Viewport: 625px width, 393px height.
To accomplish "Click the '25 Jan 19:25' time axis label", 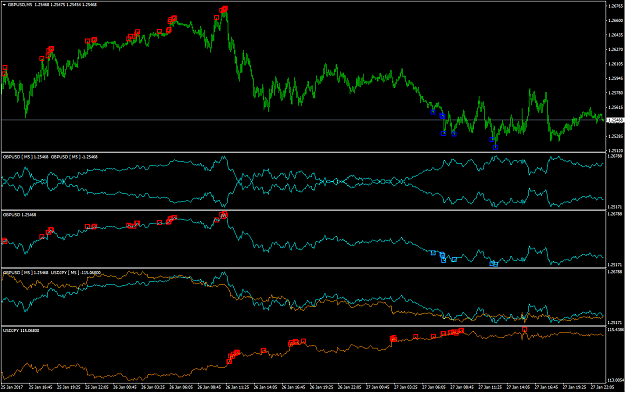I will (69, 387).
